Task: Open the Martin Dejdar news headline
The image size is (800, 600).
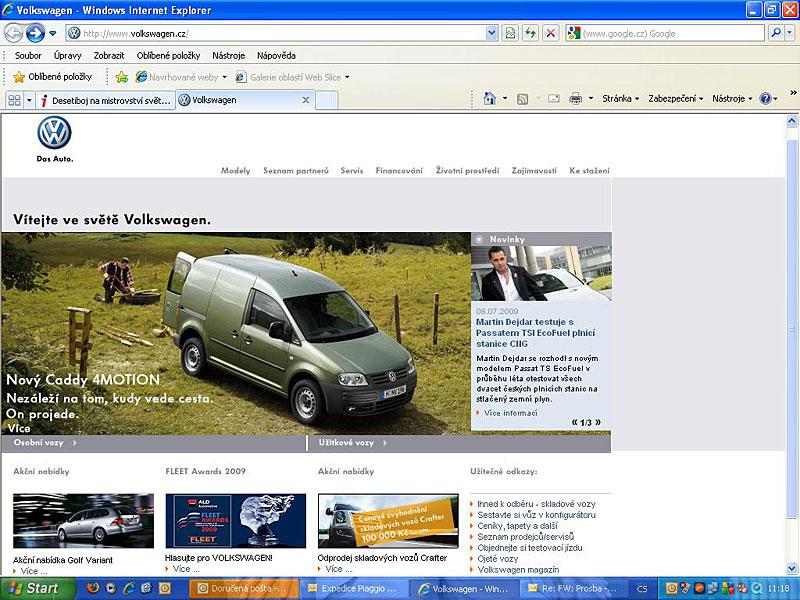Action: (x=536, y=333)
